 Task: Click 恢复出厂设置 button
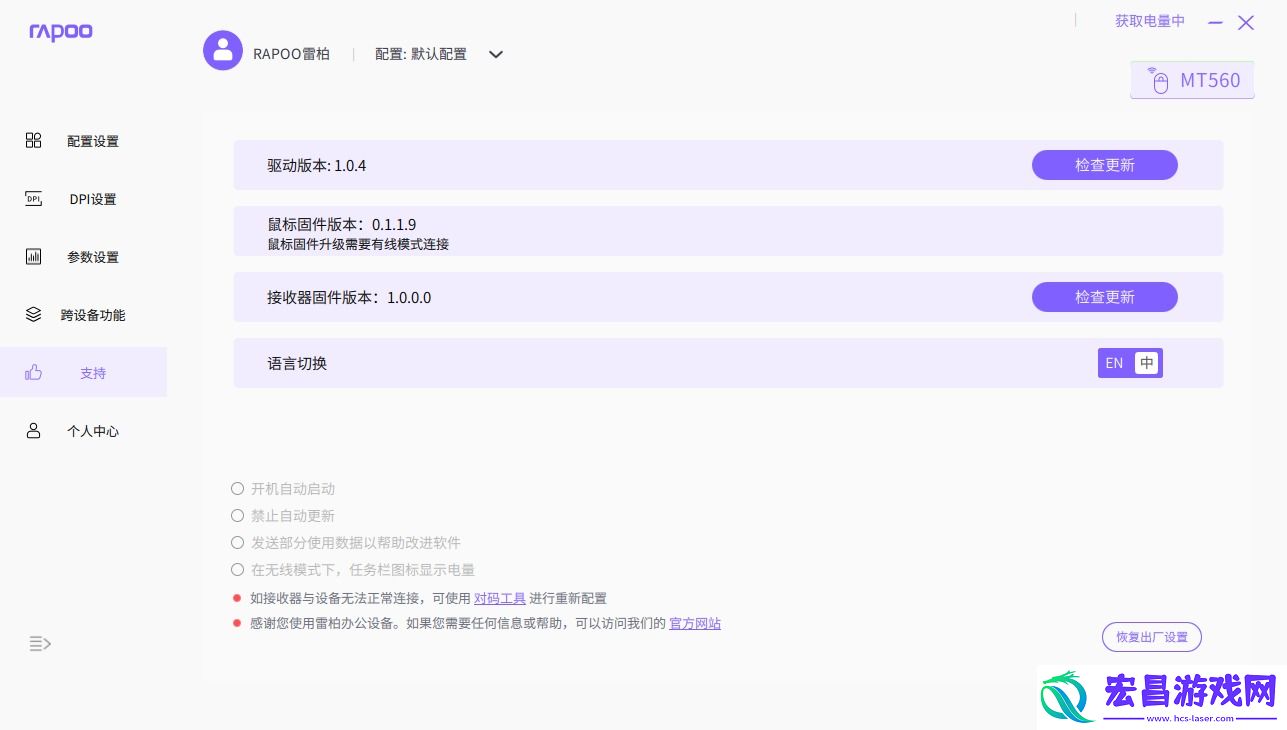[x=1152, y=637]
